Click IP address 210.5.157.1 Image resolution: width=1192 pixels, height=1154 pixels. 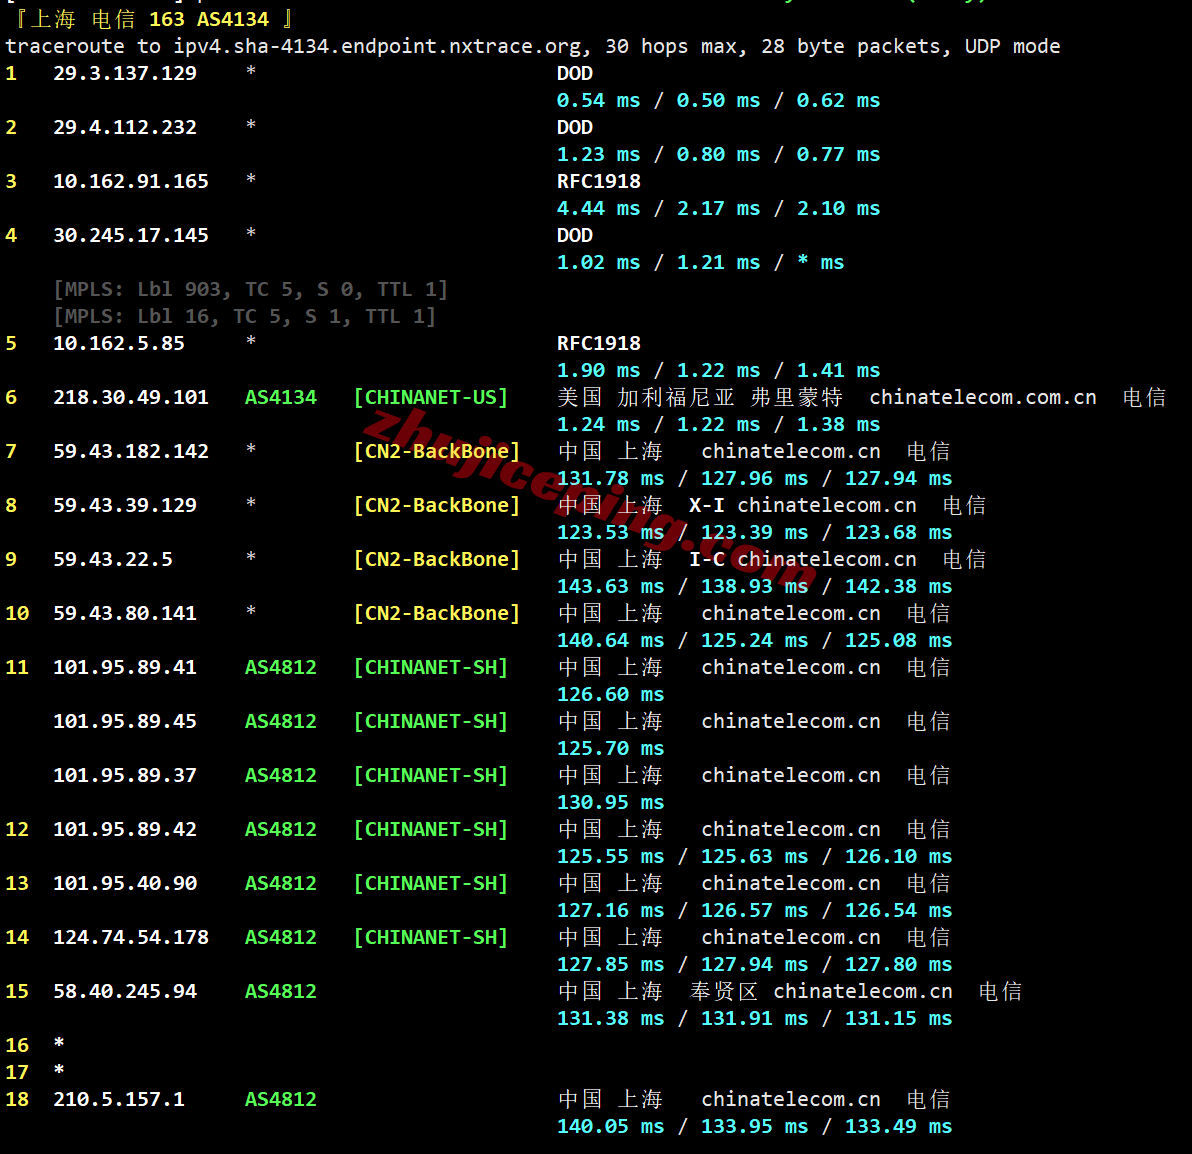click(119, 1099)
